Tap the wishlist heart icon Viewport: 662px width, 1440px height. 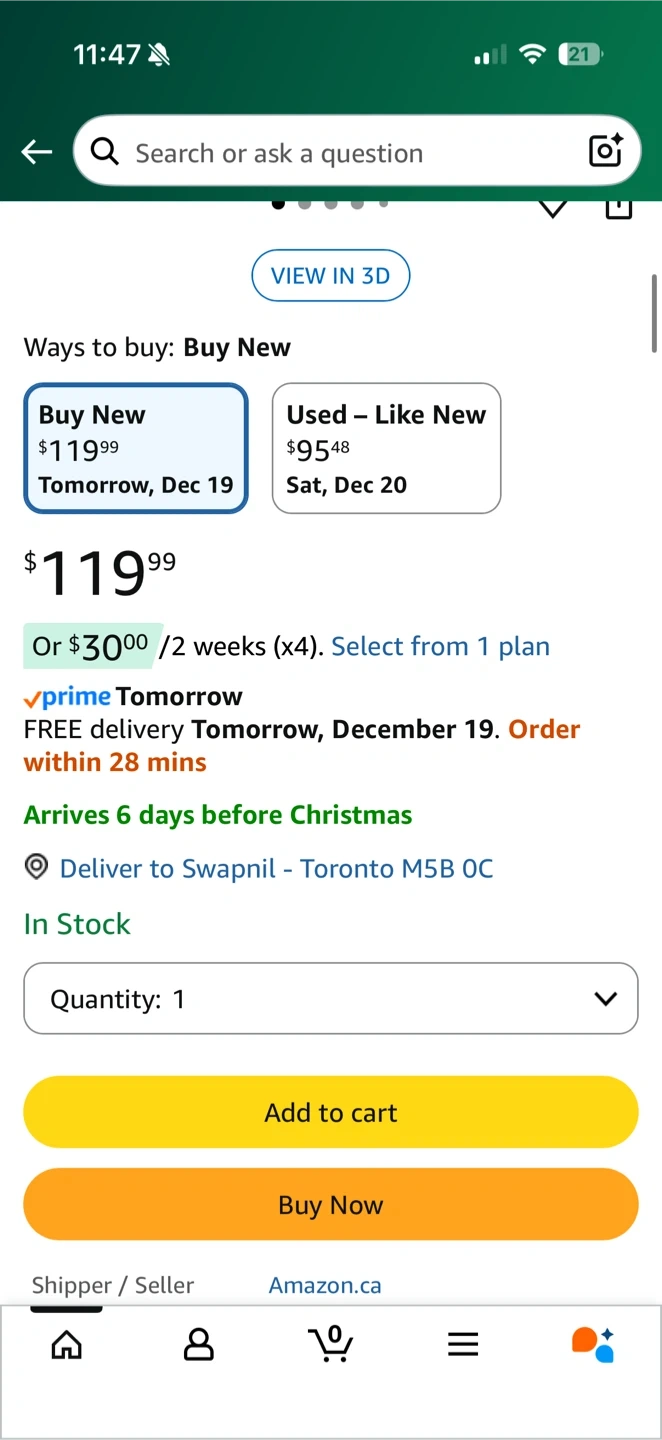click(x=553, y=209)
